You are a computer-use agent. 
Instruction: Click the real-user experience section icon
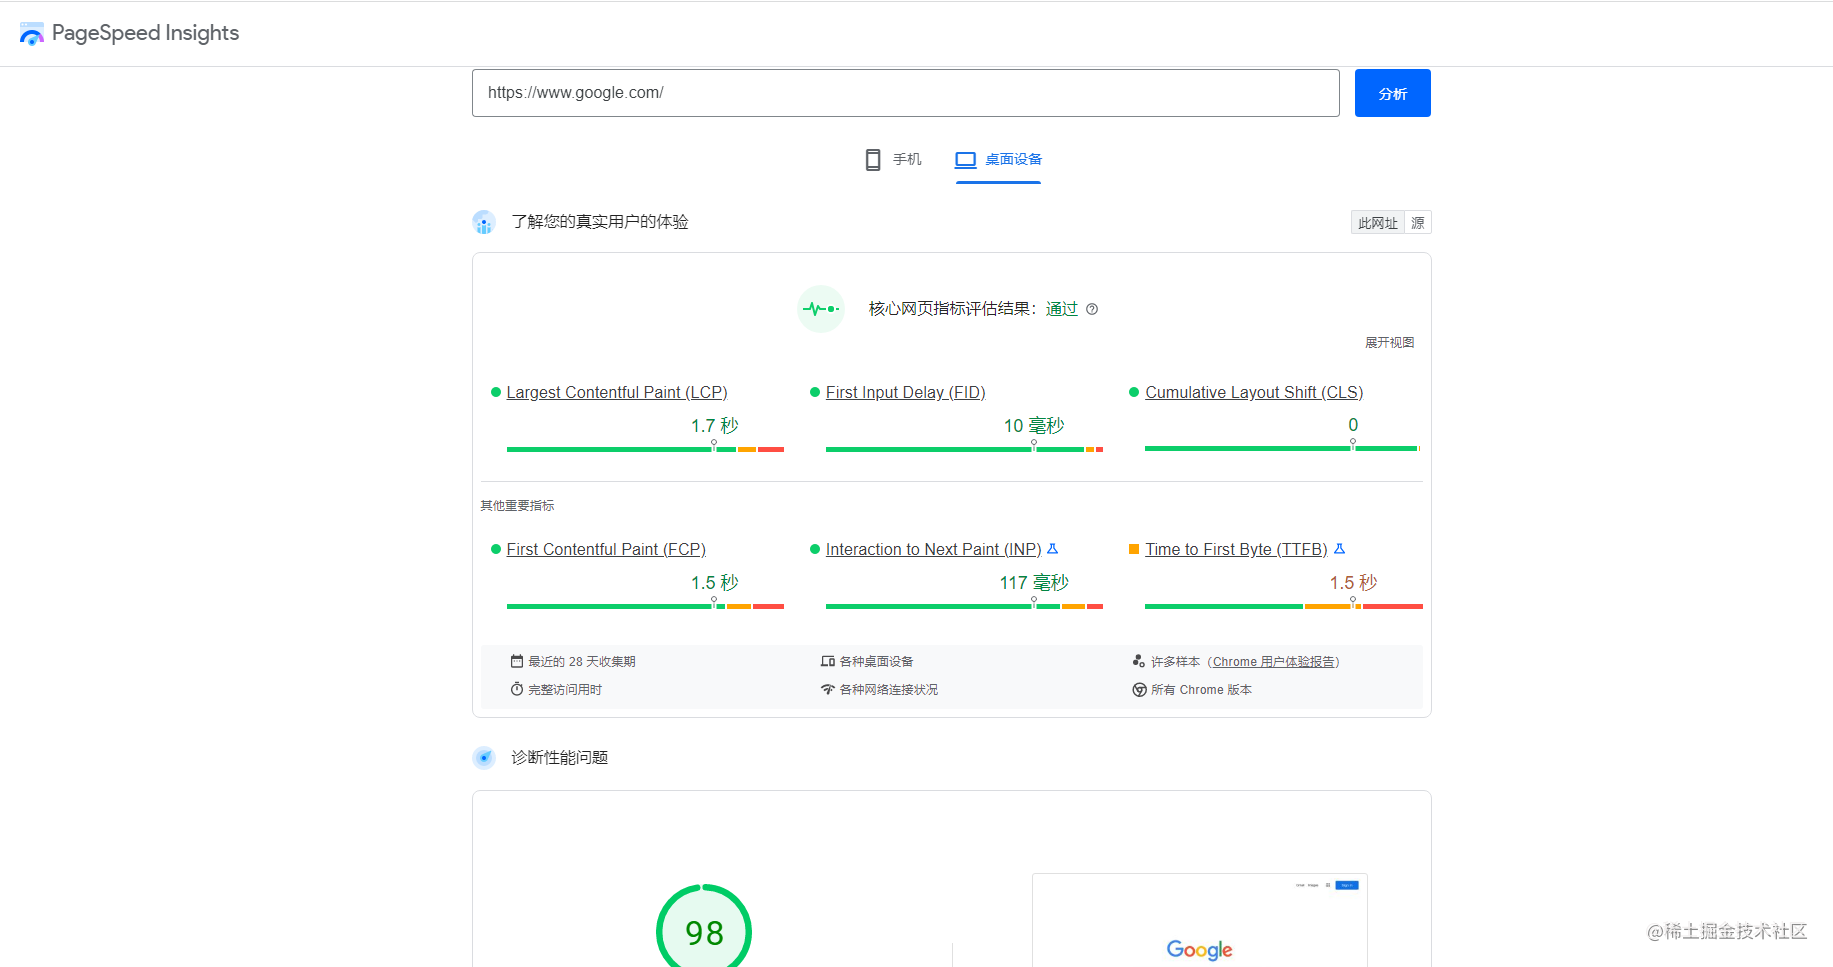tap(484, 222)
